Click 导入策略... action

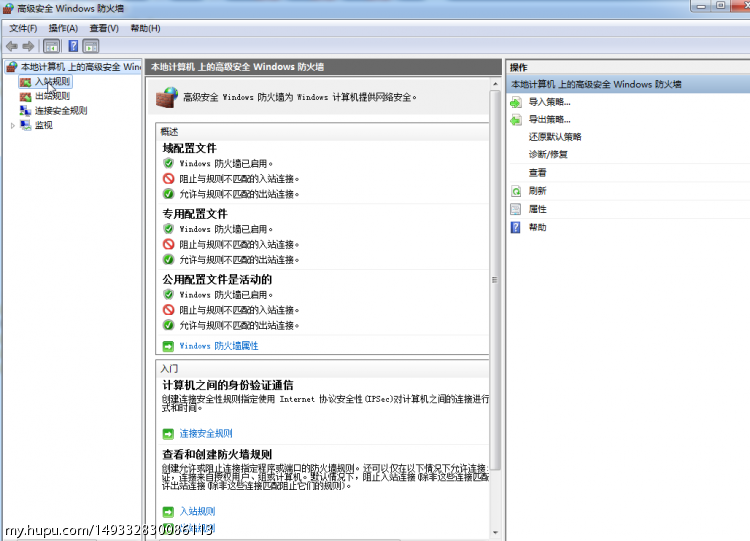pos(549,102)
